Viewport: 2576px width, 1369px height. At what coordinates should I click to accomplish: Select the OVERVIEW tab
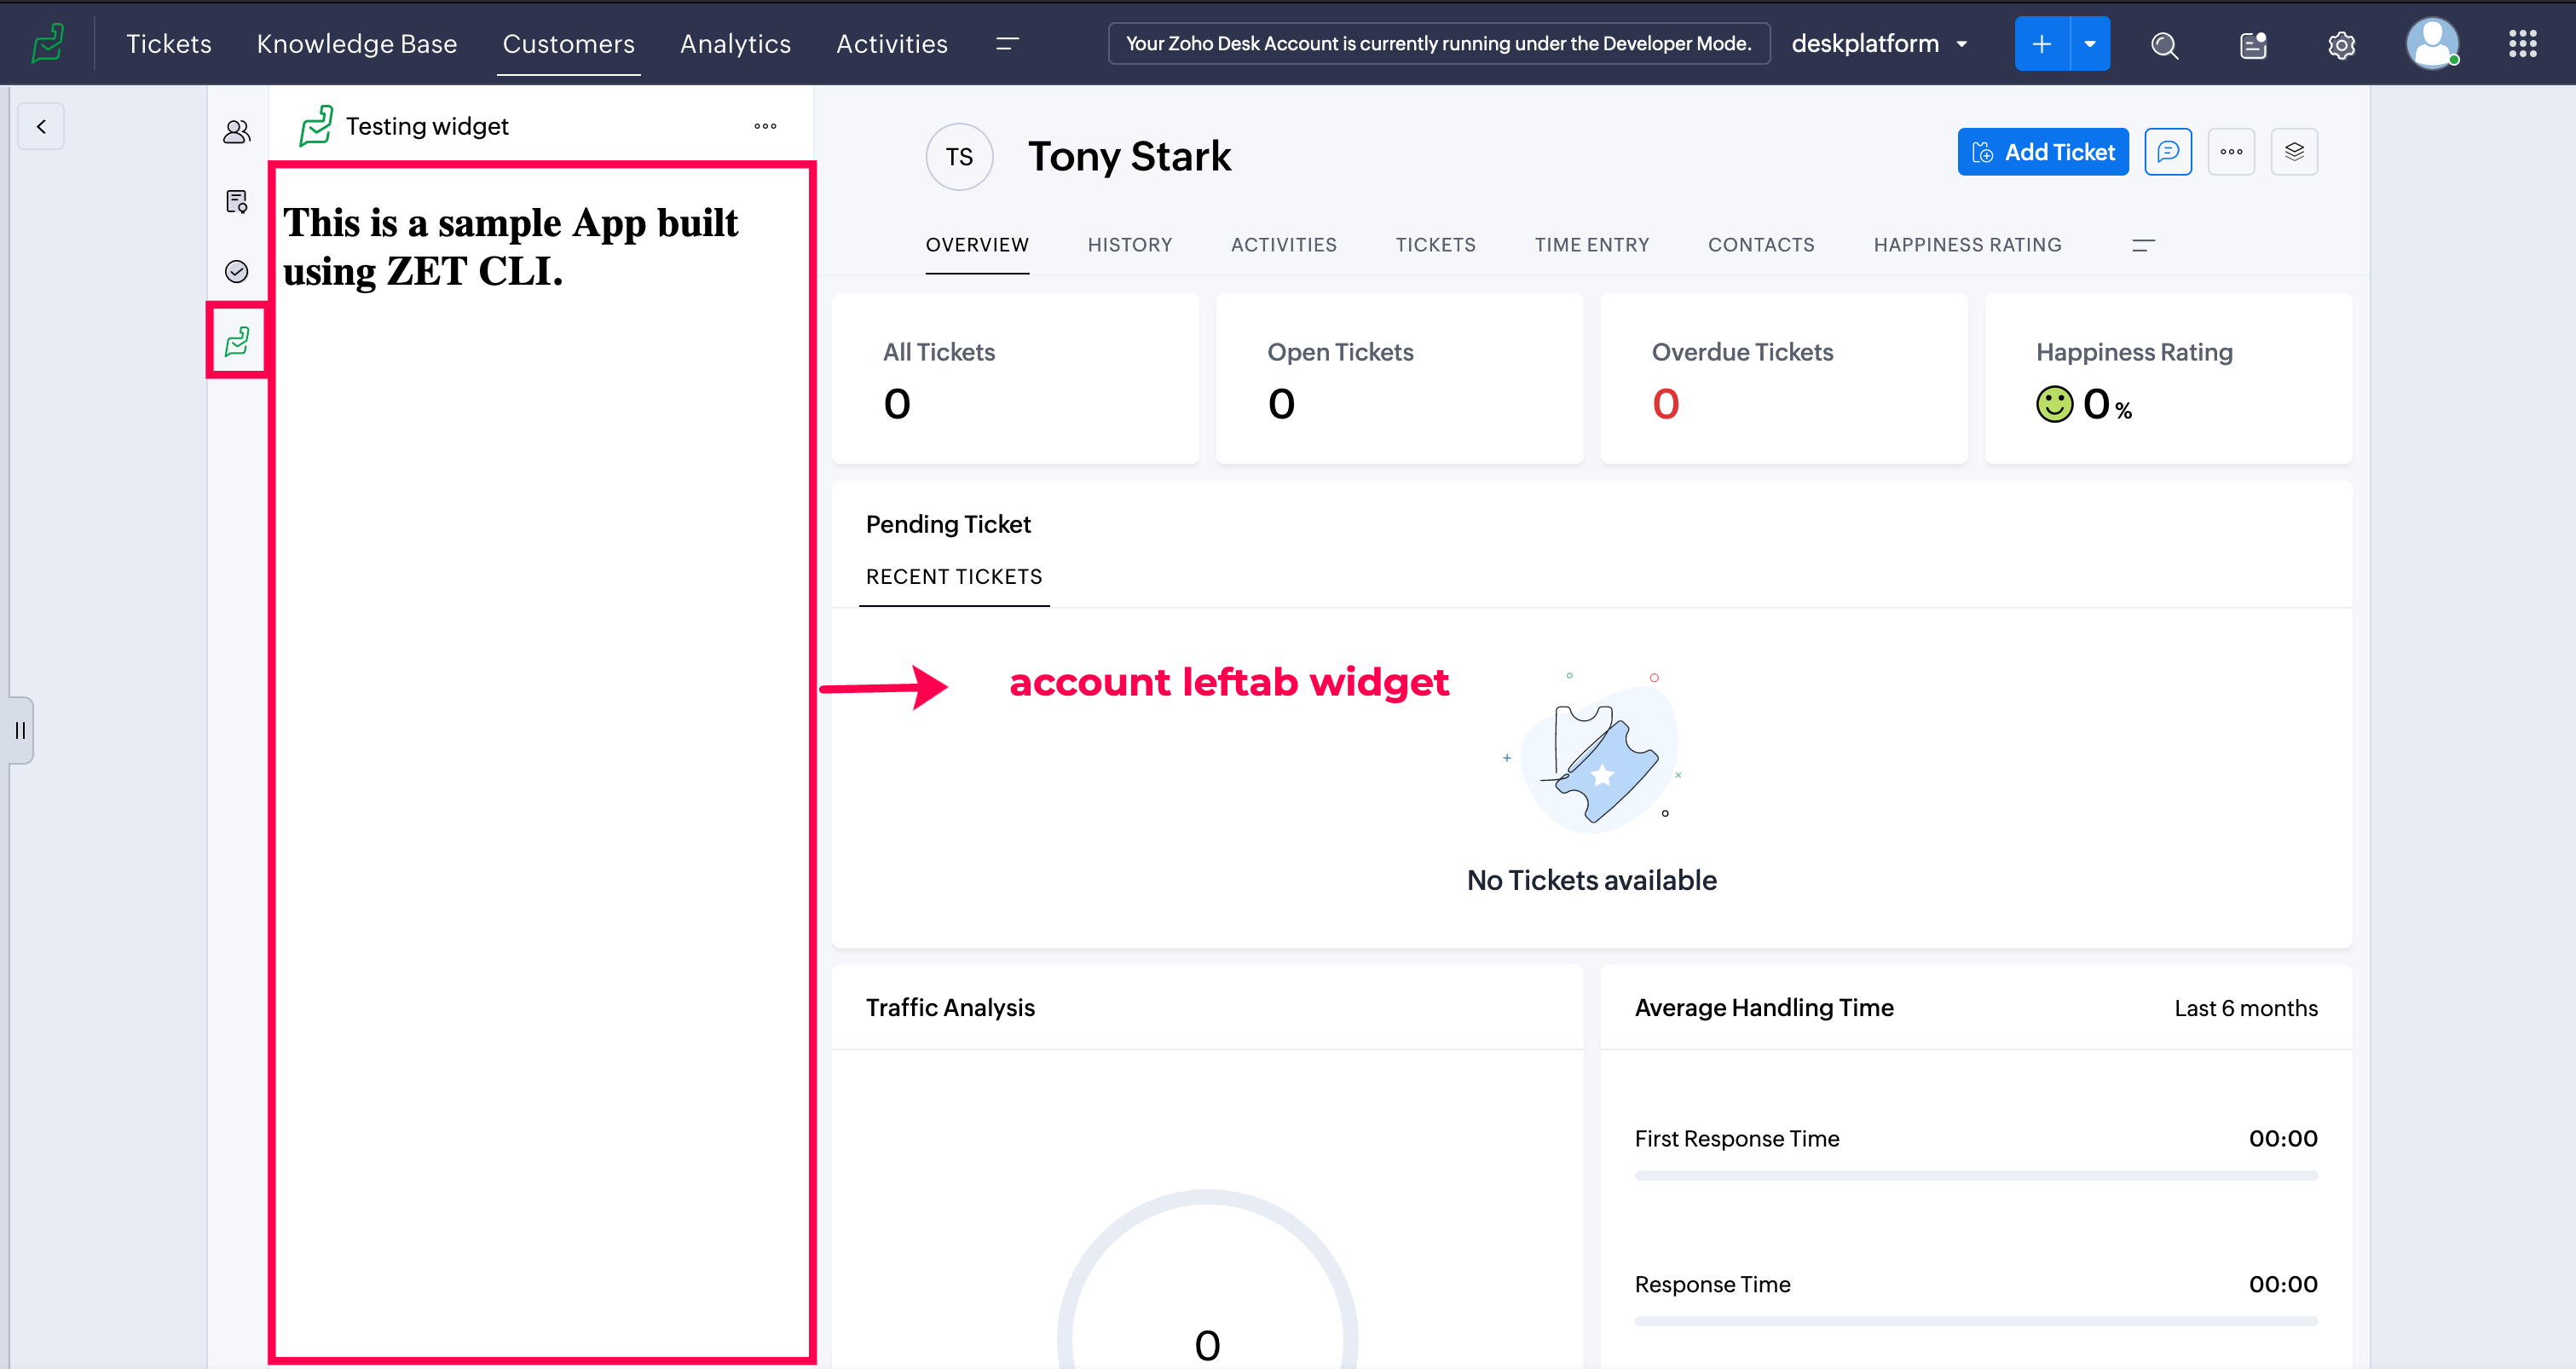977,245
